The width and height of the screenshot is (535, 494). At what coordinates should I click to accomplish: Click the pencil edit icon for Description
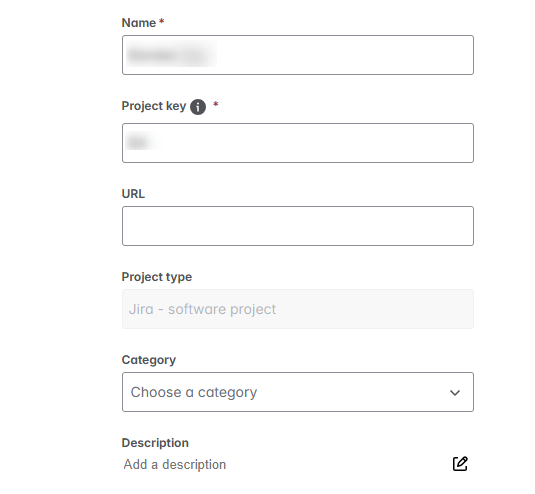click(x=460, y=464)
